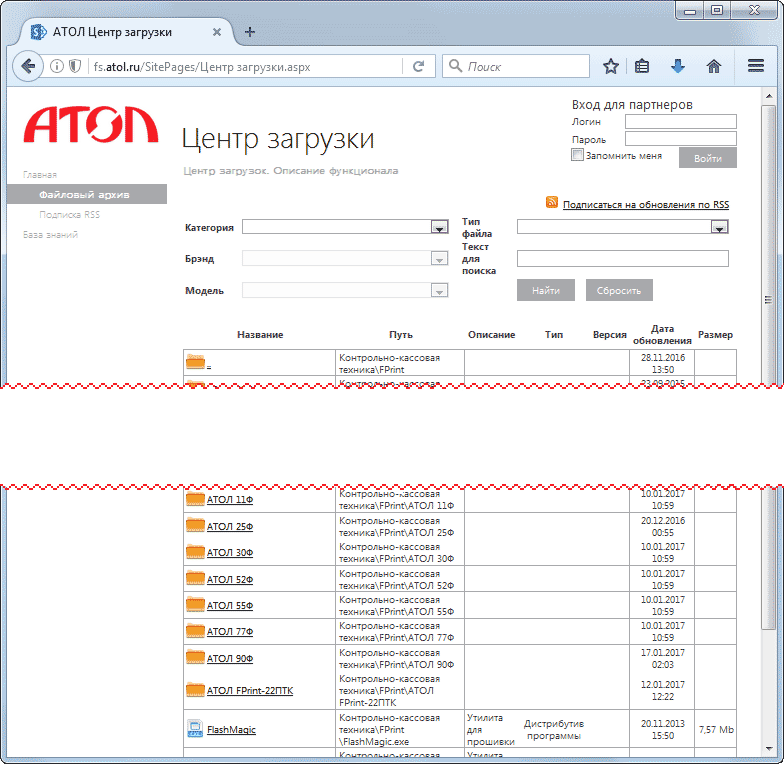Click the orange RSS feed icon

(x=552, y=202)
